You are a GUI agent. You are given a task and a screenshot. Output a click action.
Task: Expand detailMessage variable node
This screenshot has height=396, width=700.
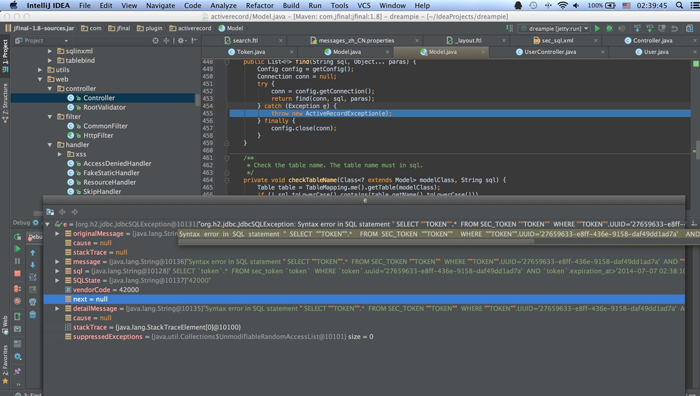pyautogui.click(x=57, y=308)
